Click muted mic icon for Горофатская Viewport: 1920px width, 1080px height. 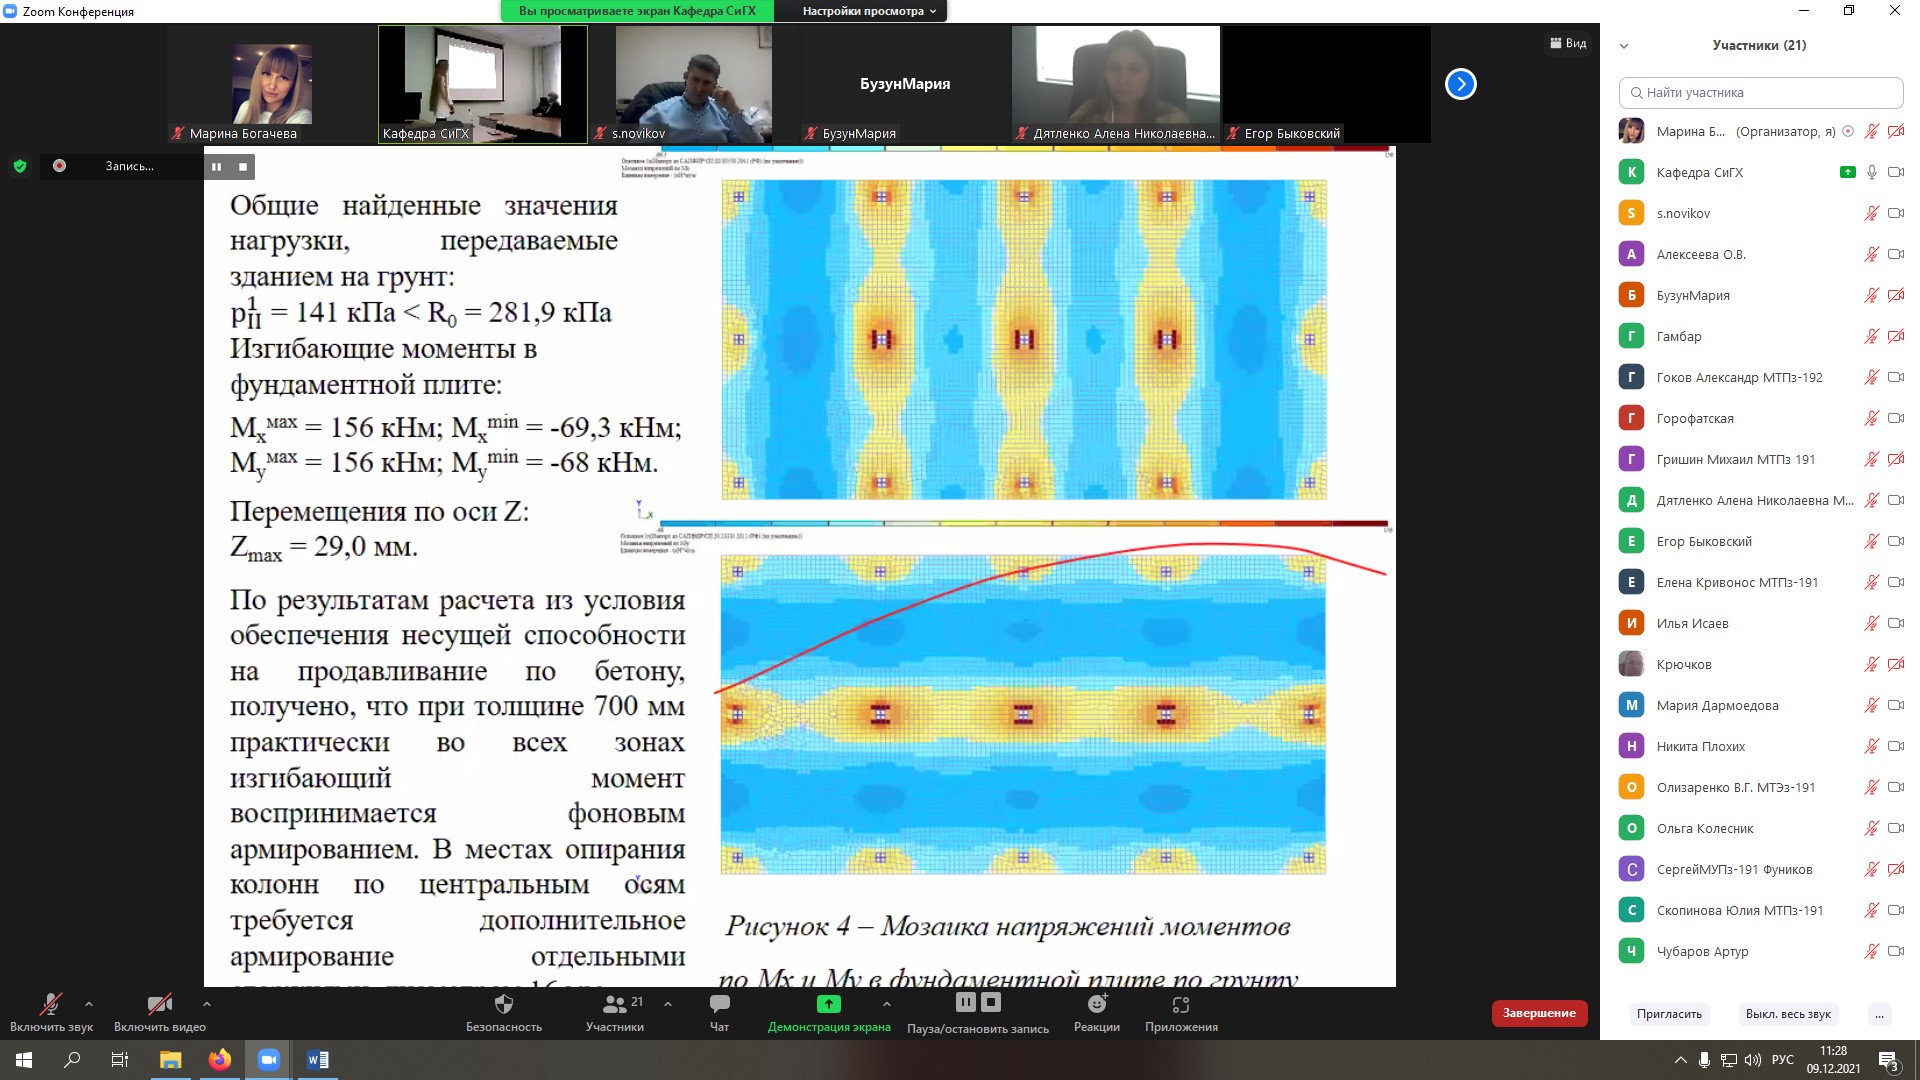pyautogui.click(x=1871, y=418)
